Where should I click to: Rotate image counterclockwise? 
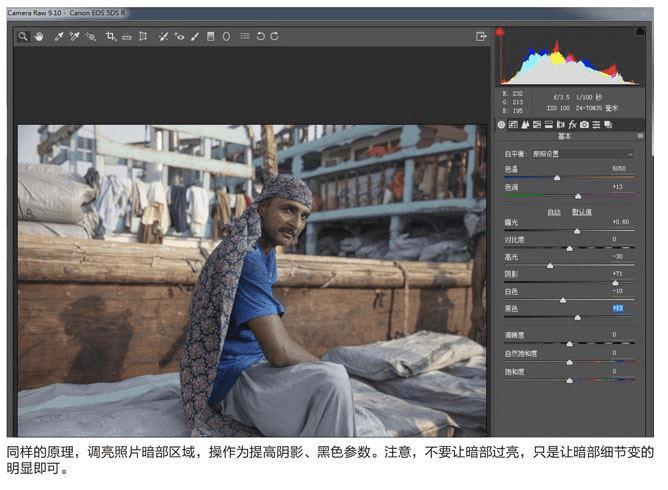pos(261,36)
